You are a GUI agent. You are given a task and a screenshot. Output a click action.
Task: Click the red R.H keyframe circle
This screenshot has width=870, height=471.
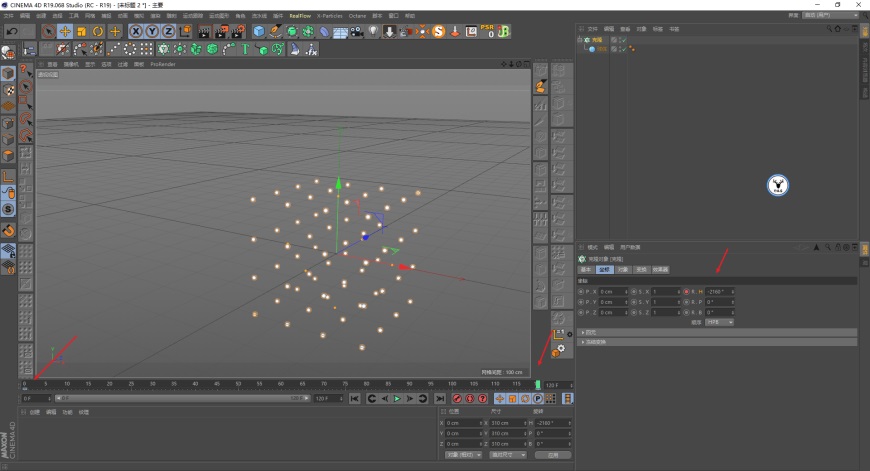(686, 291)
